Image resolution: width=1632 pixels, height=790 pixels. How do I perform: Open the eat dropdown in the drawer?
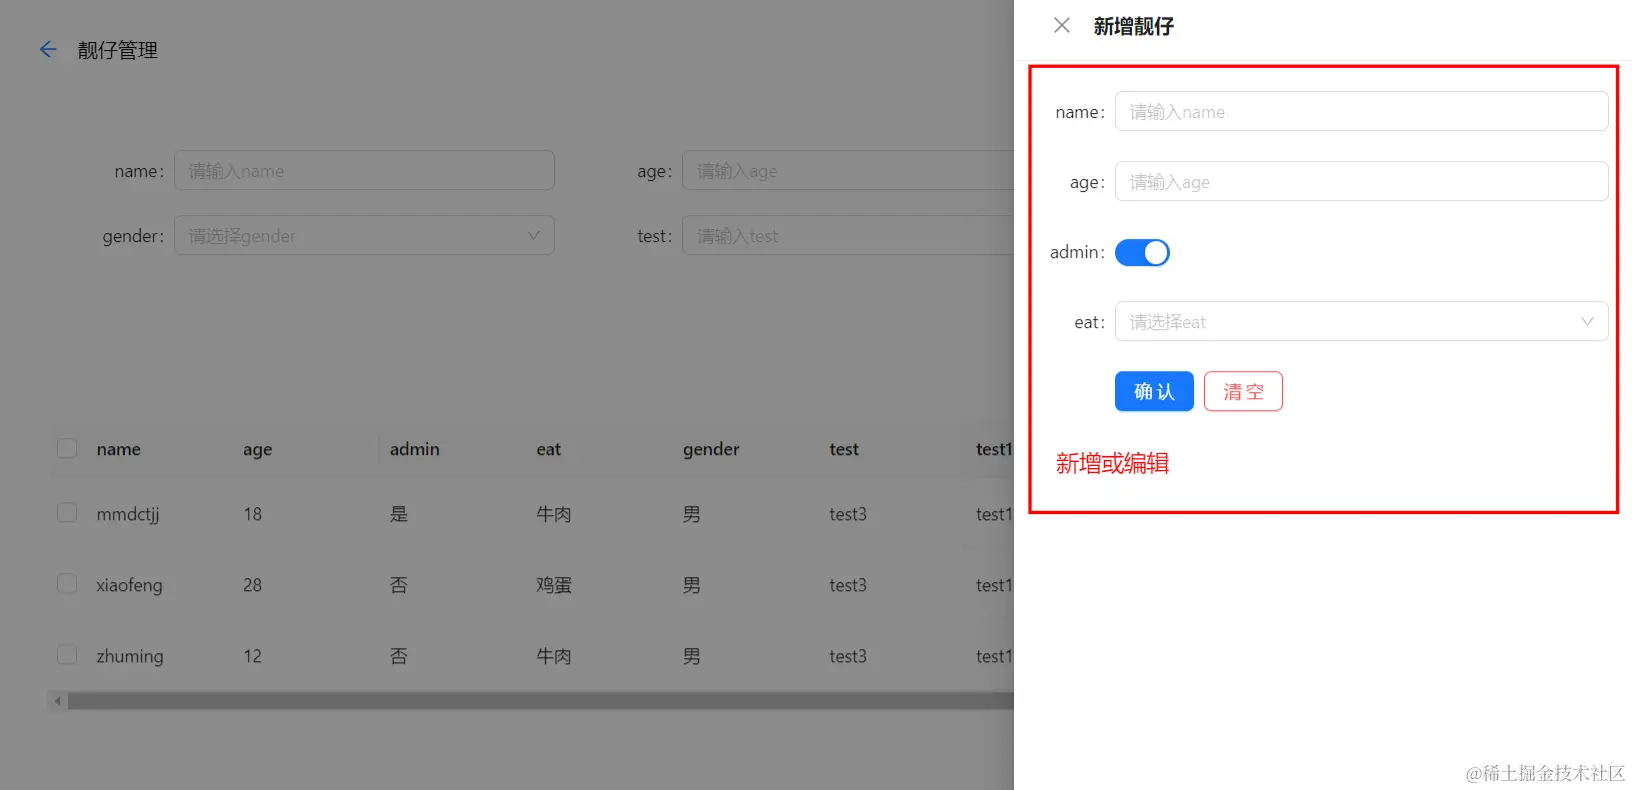[x=1361, y=322]
